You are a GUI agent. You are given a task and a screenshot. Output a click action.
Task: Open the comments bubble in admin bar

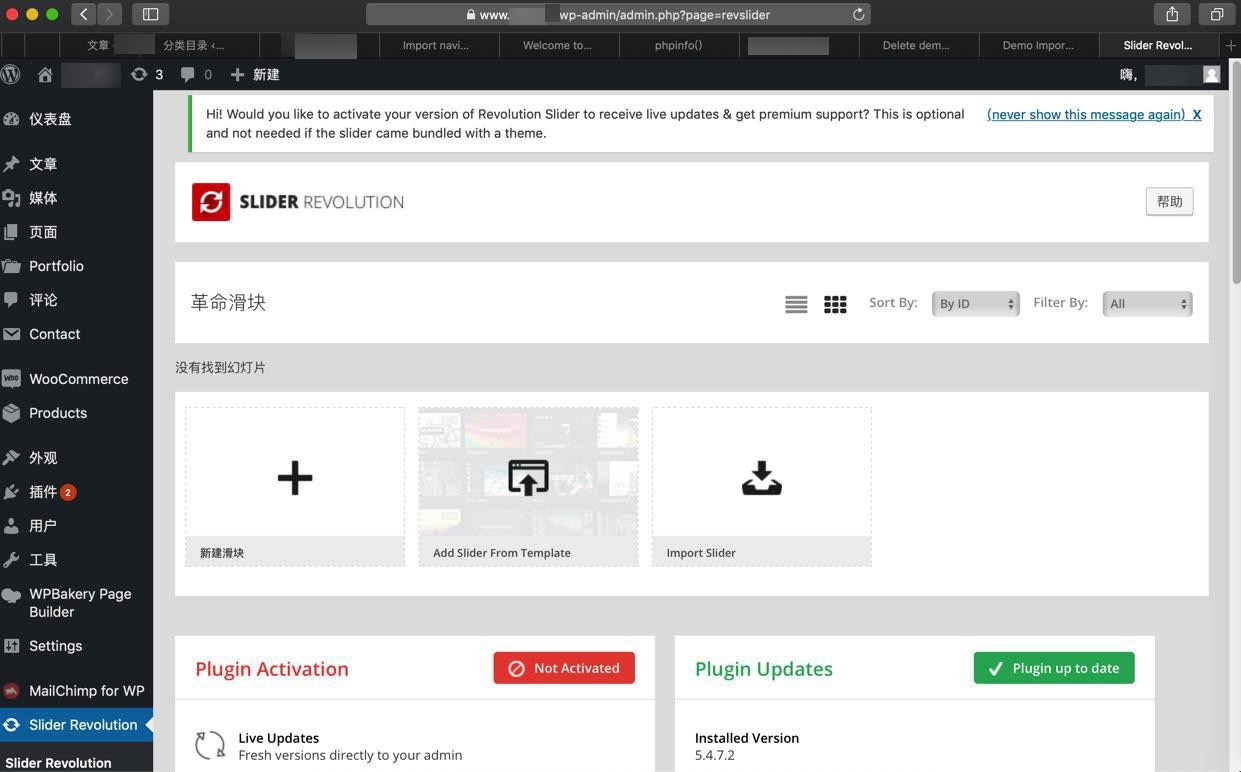(196, 74)
